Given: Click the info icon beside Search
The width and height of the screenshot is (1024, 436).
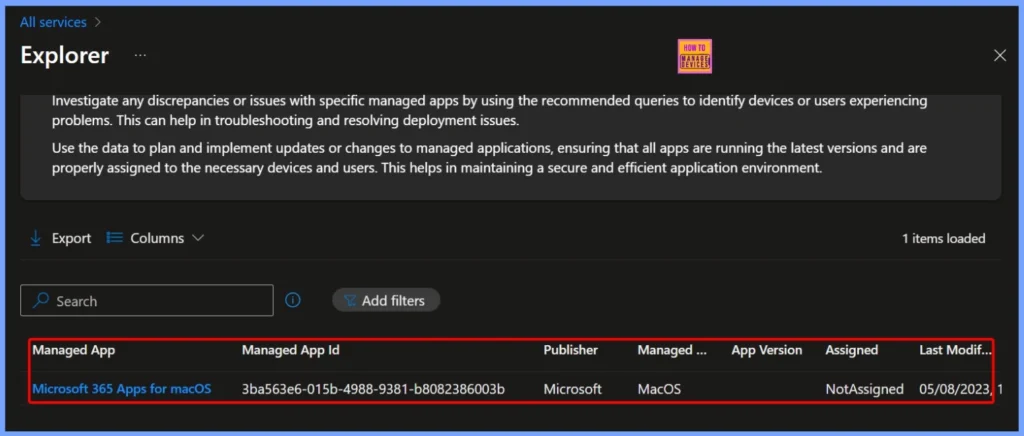Looking at the screenshot, I should point(293,300).
